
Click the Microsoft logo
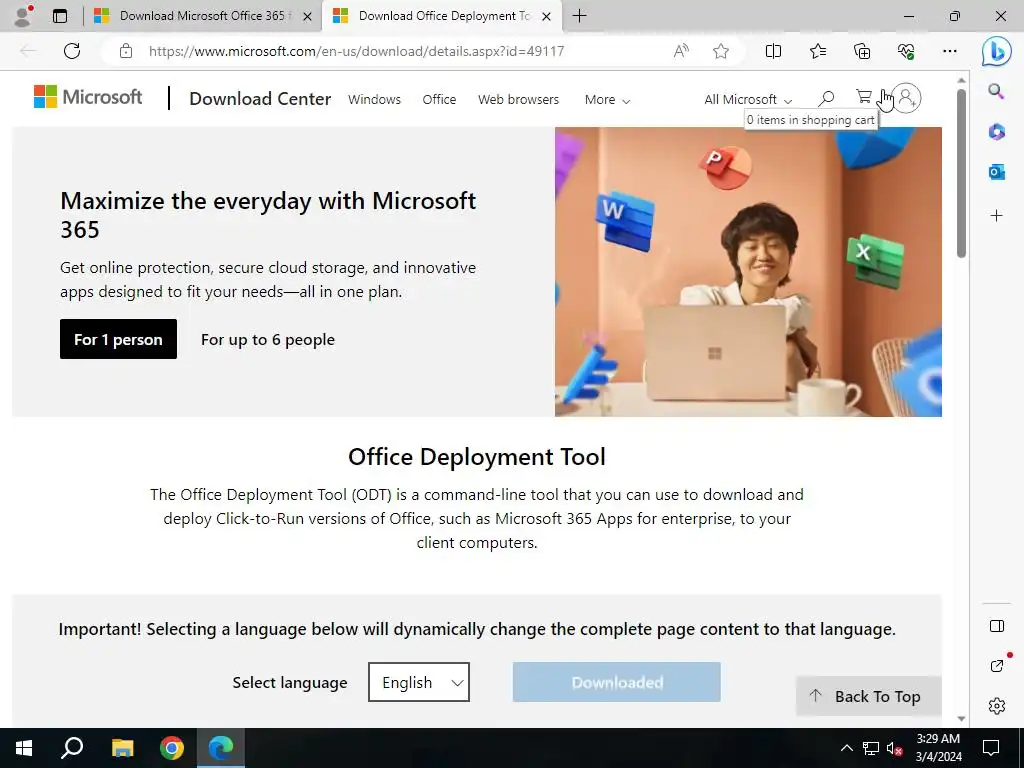point(88,97)
